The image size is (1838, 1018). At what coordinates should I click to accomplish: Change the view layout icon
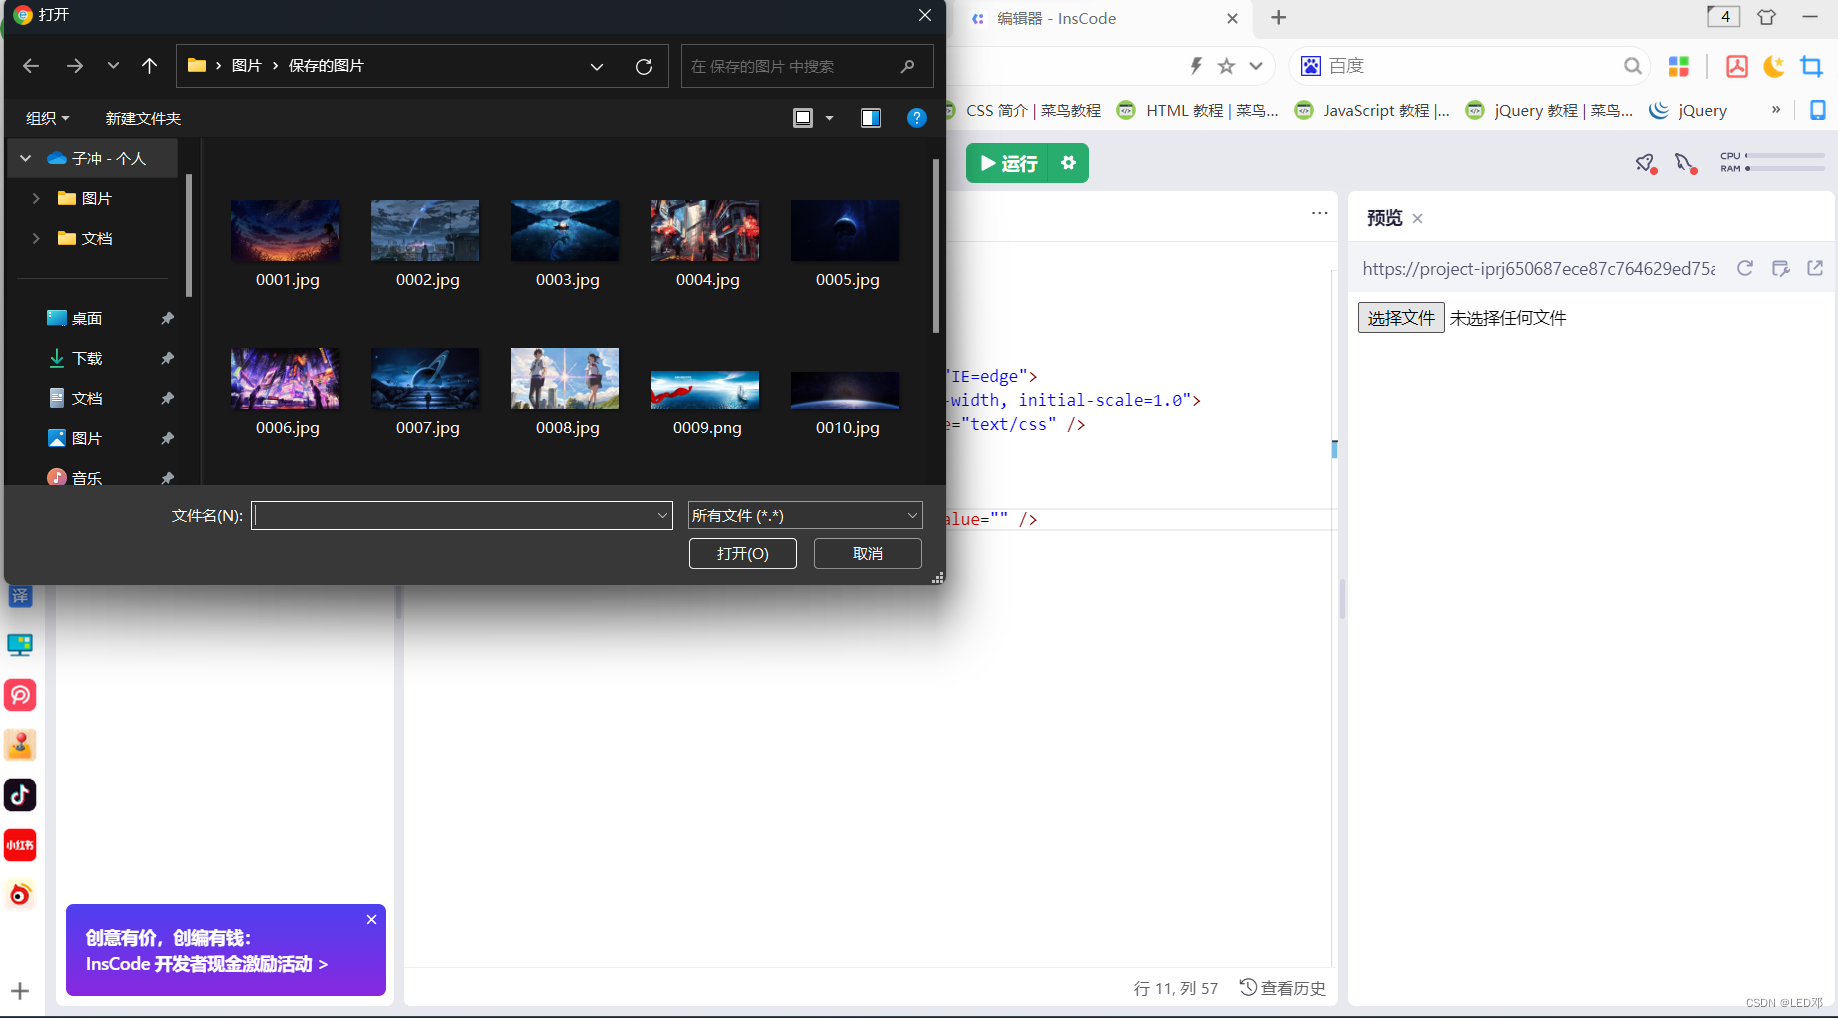point(803,118)
